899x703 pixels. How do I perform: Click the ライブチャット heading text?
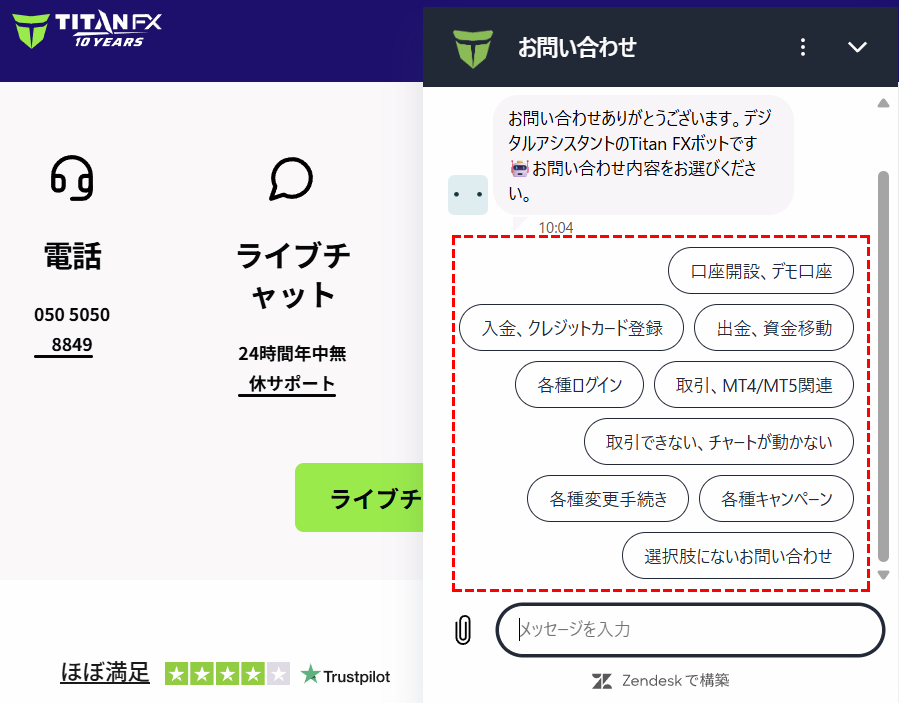pos(293,275)
